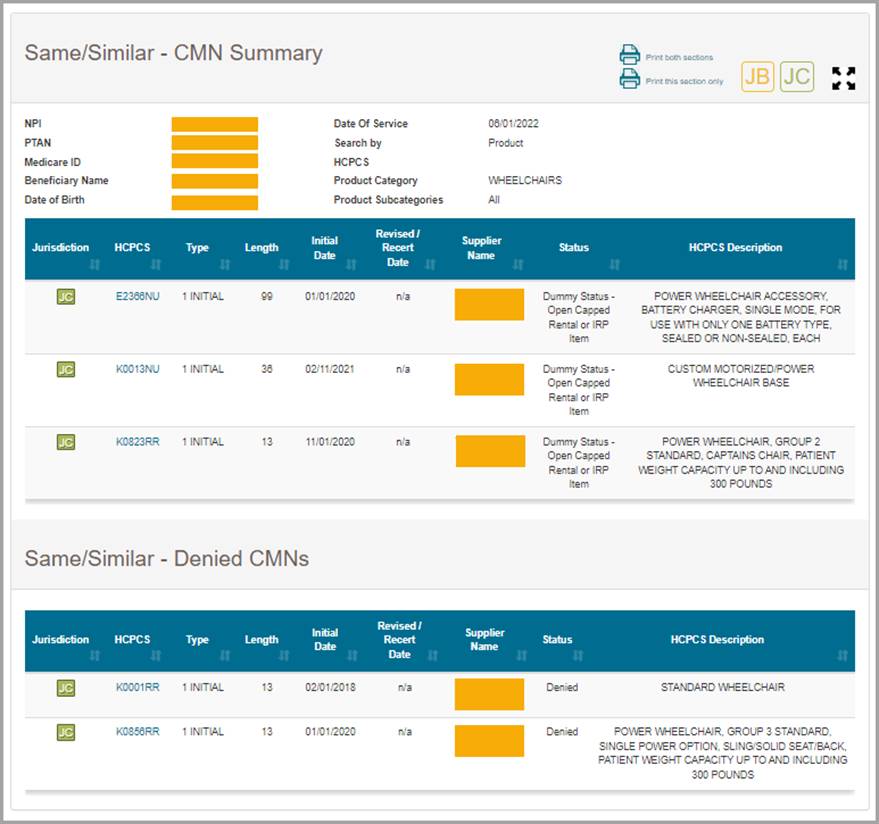Sort Denied CMNs by Length column
This screenshot has width=879, height=824.
click(x=261, y=640)
